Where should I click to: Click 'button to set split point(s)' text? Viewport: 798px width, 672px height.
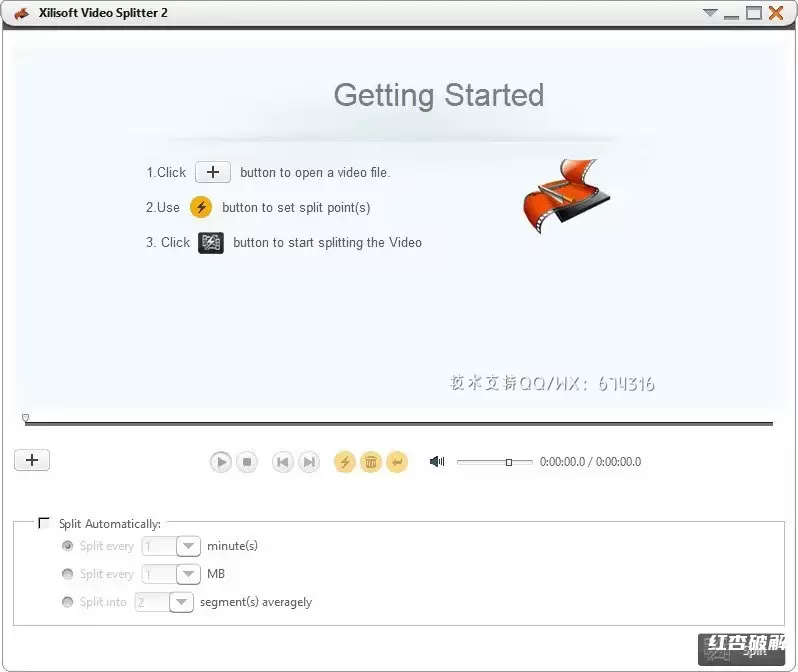pos(296,208)
